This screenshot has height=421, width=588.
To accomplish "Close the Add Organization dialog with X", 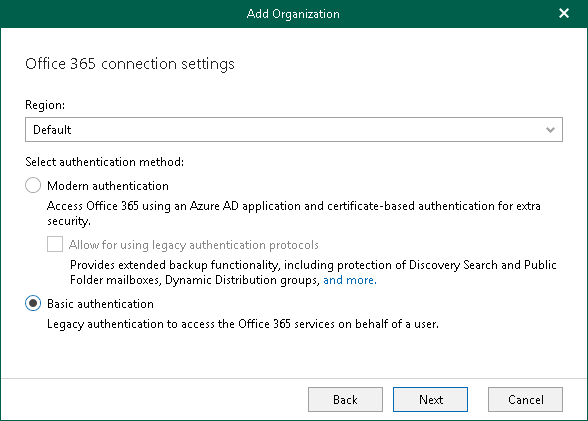I will click(564, 13).
